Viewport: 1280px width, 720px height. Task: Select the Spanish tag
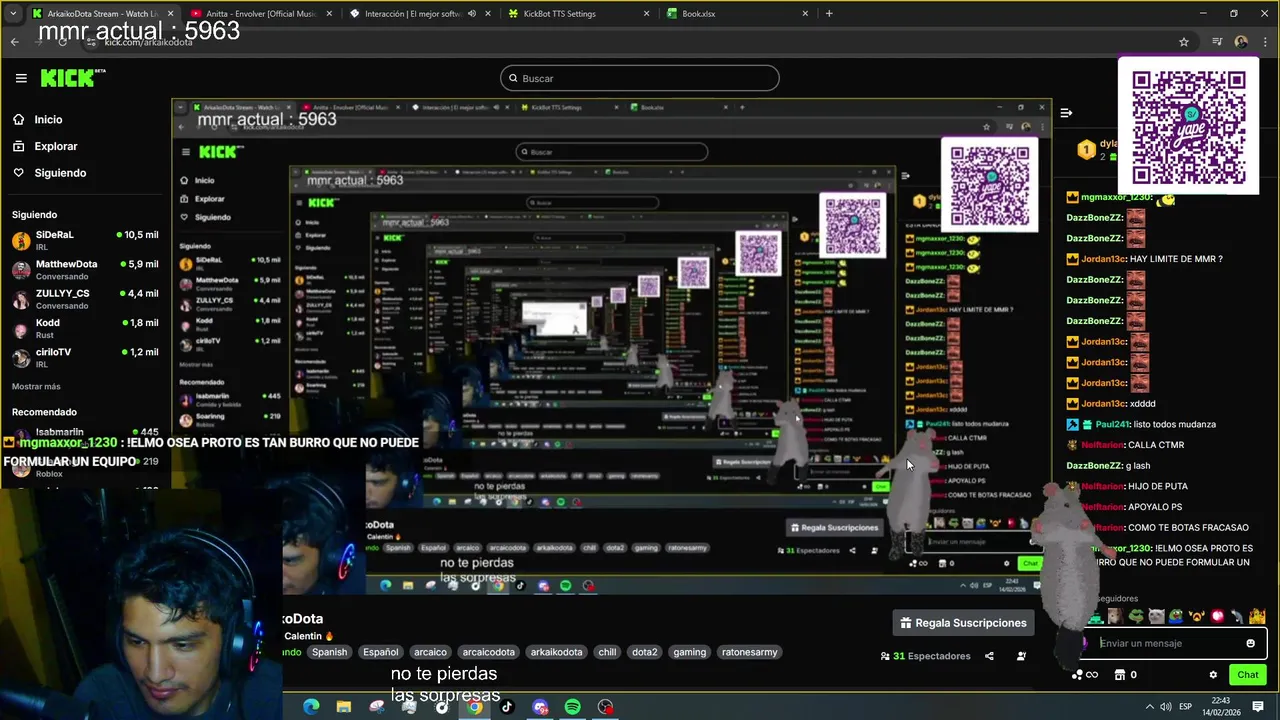tap(329, 652)
